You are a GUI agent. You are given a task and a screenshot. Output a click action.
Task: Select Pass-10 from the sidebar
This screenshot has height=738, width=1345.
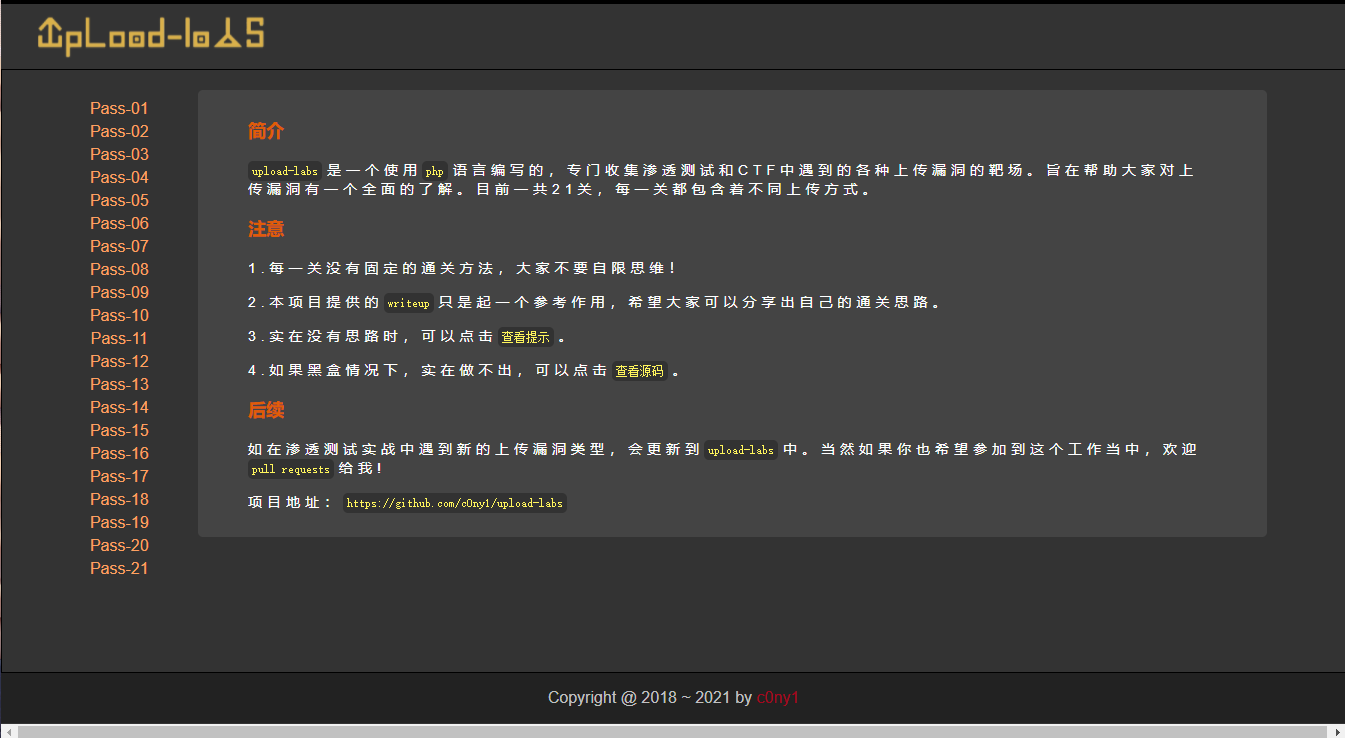tap(118, 315)
